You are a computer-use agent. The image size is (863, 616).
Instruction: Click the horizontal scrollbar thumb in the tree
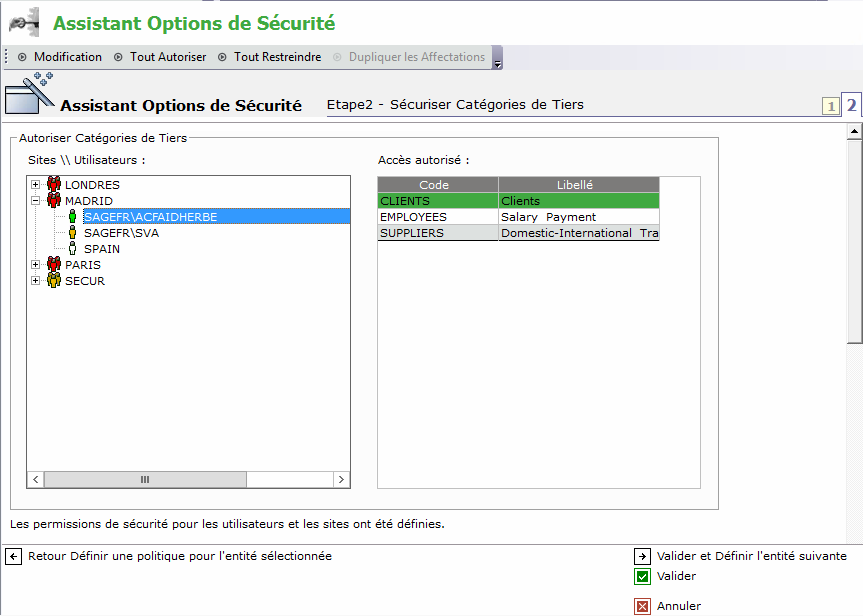pos(145,479)
